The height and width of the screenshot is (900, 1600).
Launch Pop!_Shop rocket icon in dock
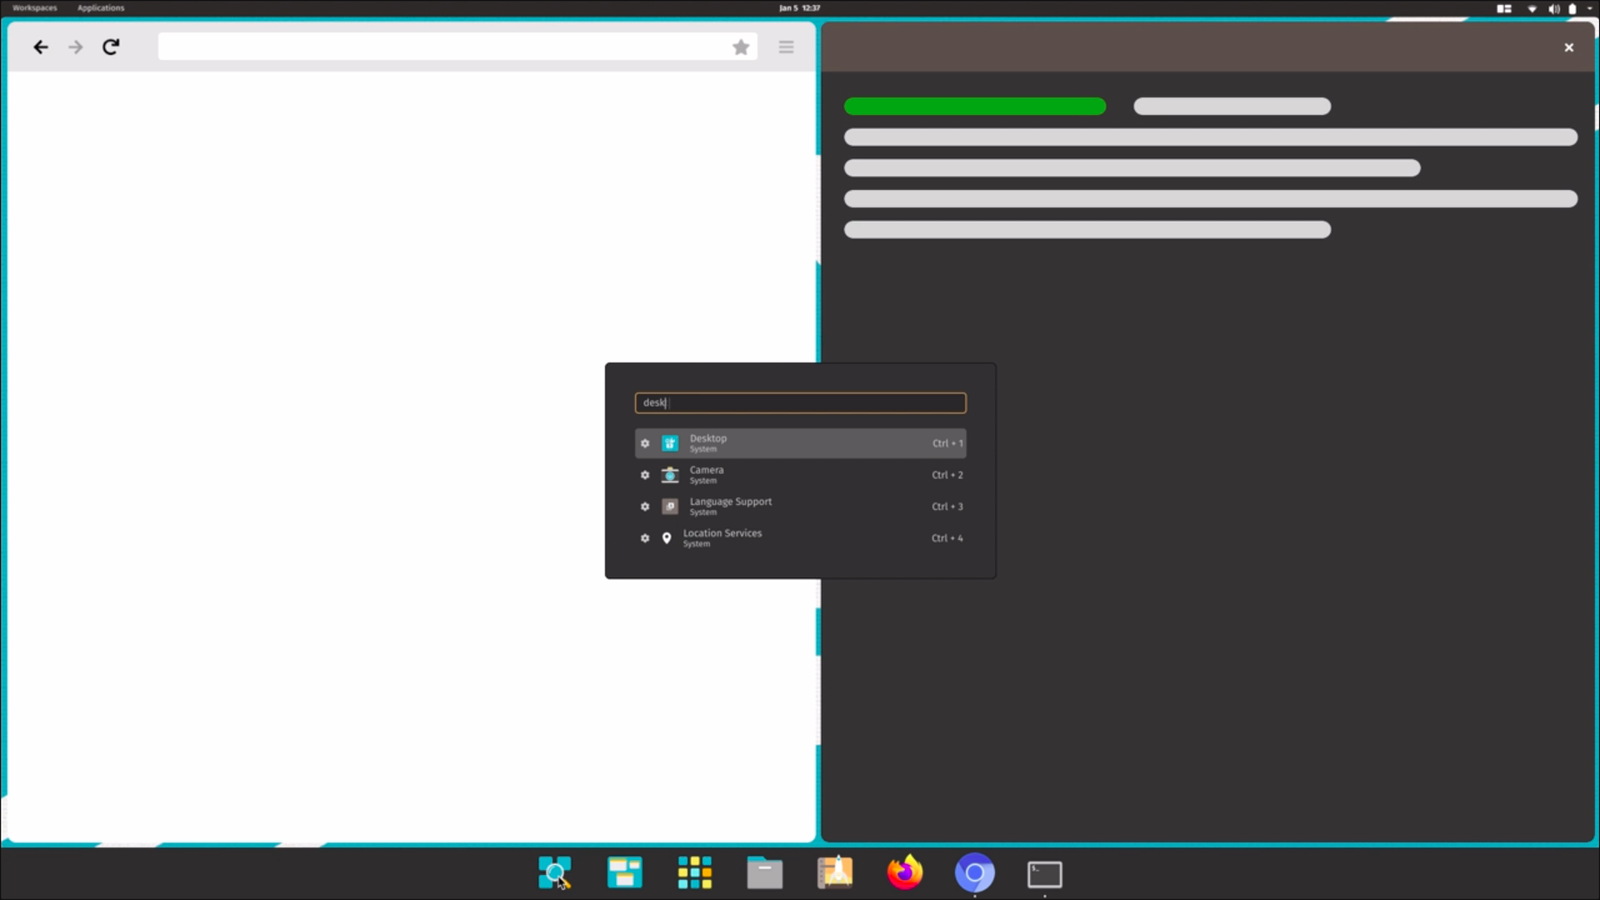(835, 873)
